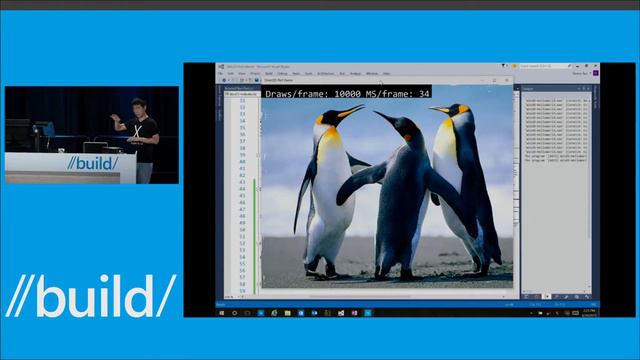
Task: Switch to Visual Studio taskbar icon
Action: (x=341, y=313)
